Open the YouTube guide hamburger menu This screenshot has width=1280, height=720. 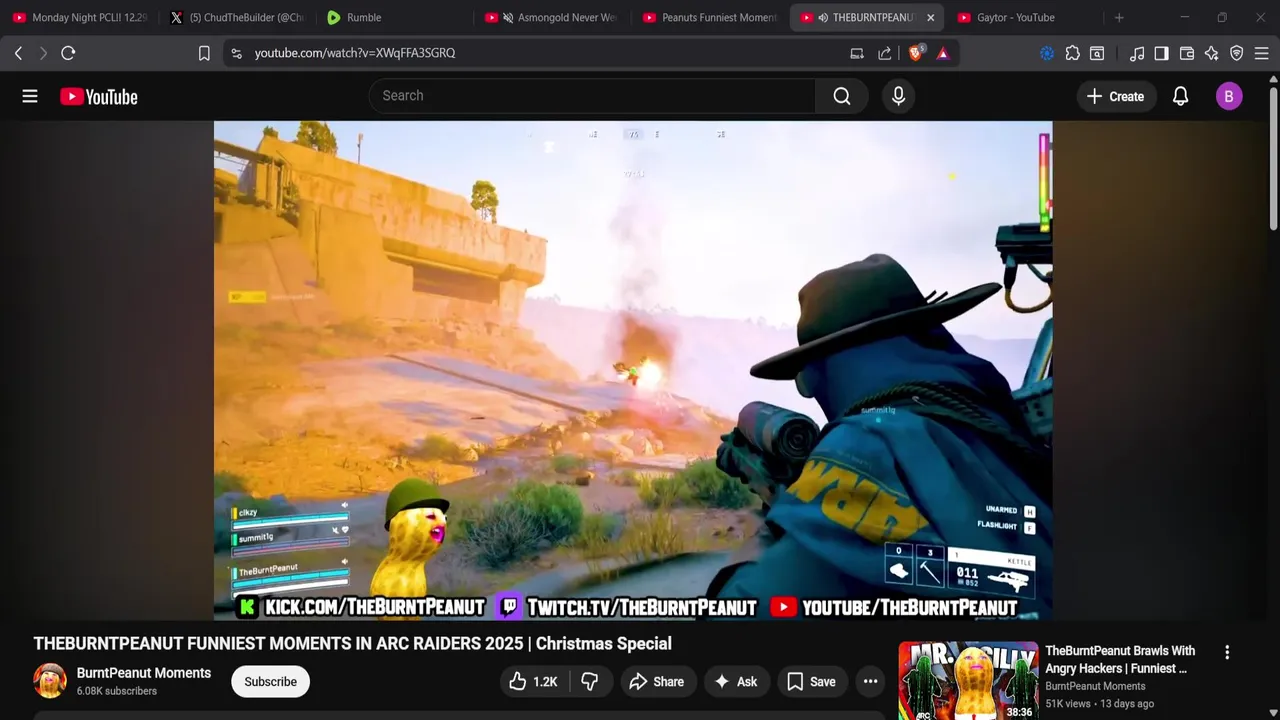pyautogui.click(x=30, y=96)
